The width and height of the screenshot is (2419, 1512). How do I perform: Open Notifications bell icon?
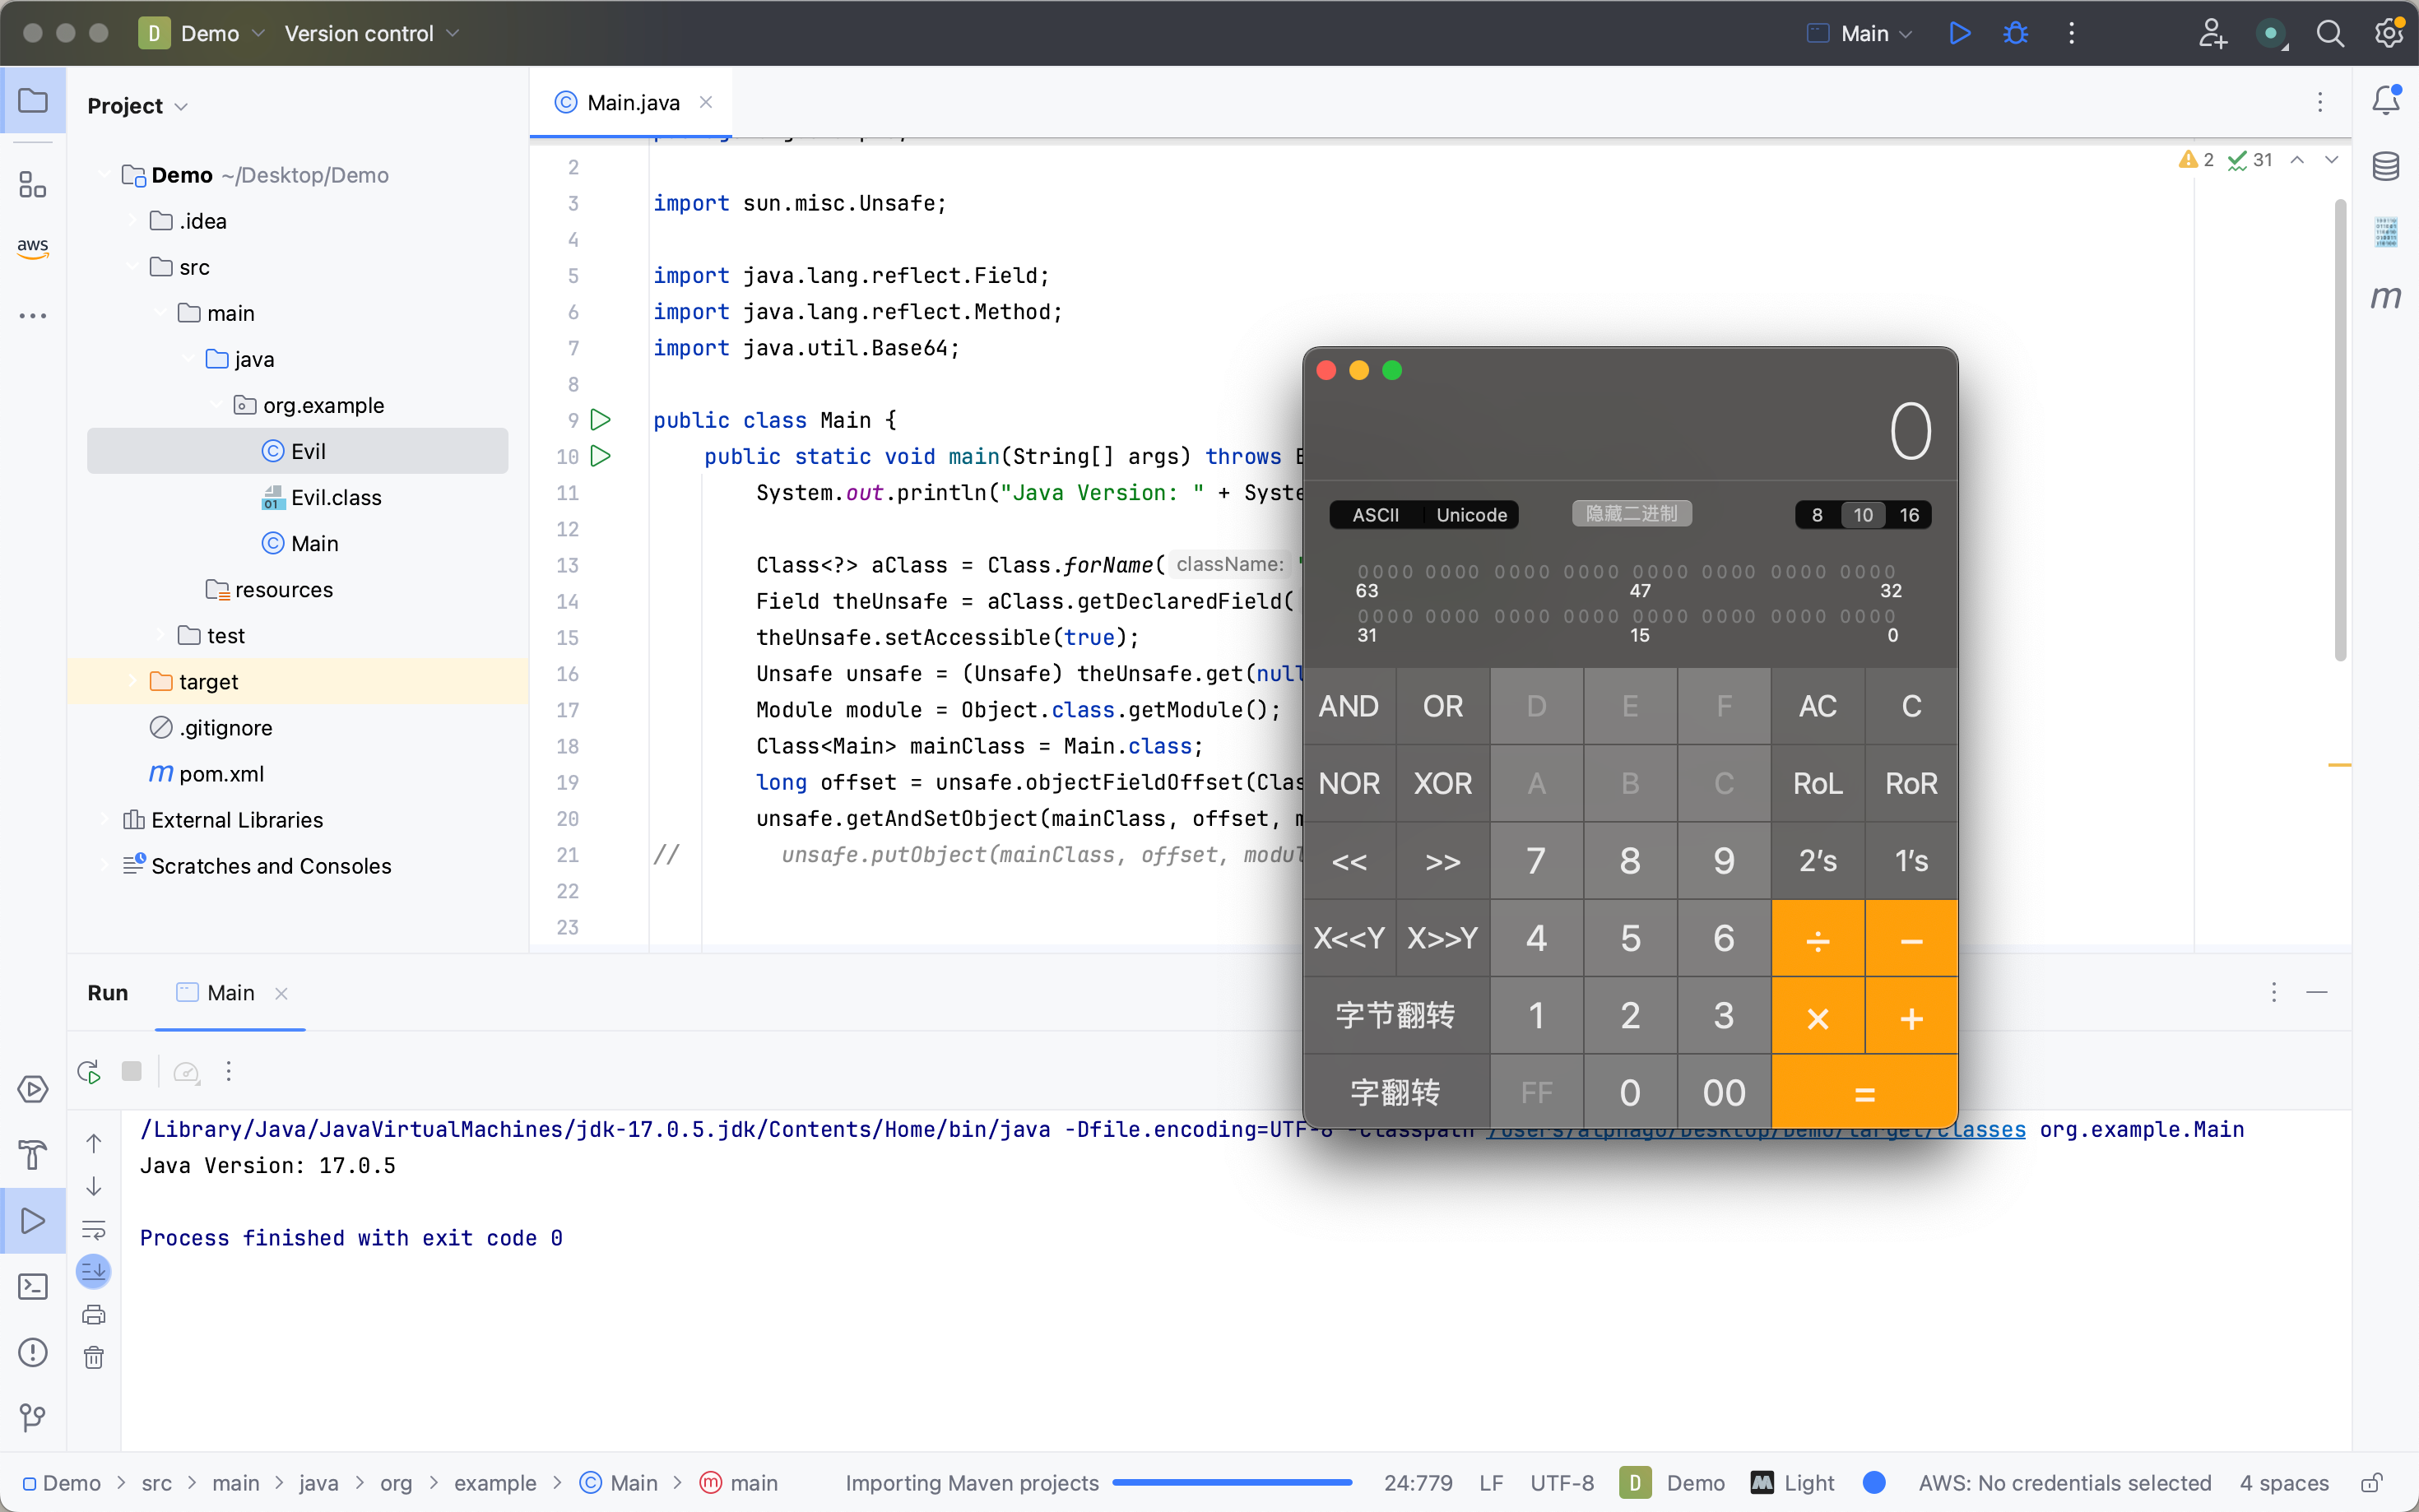click(x=2386, y=100)
